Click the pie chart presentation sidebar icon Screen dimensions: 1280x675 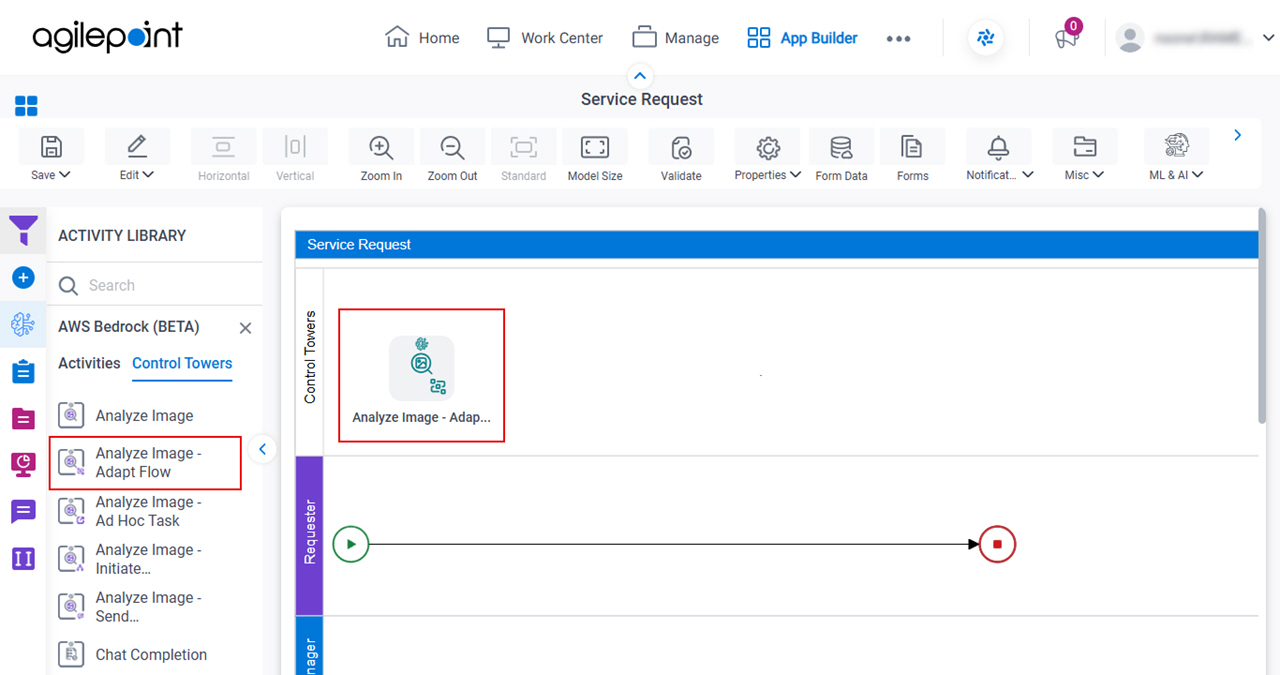[23, 464]
